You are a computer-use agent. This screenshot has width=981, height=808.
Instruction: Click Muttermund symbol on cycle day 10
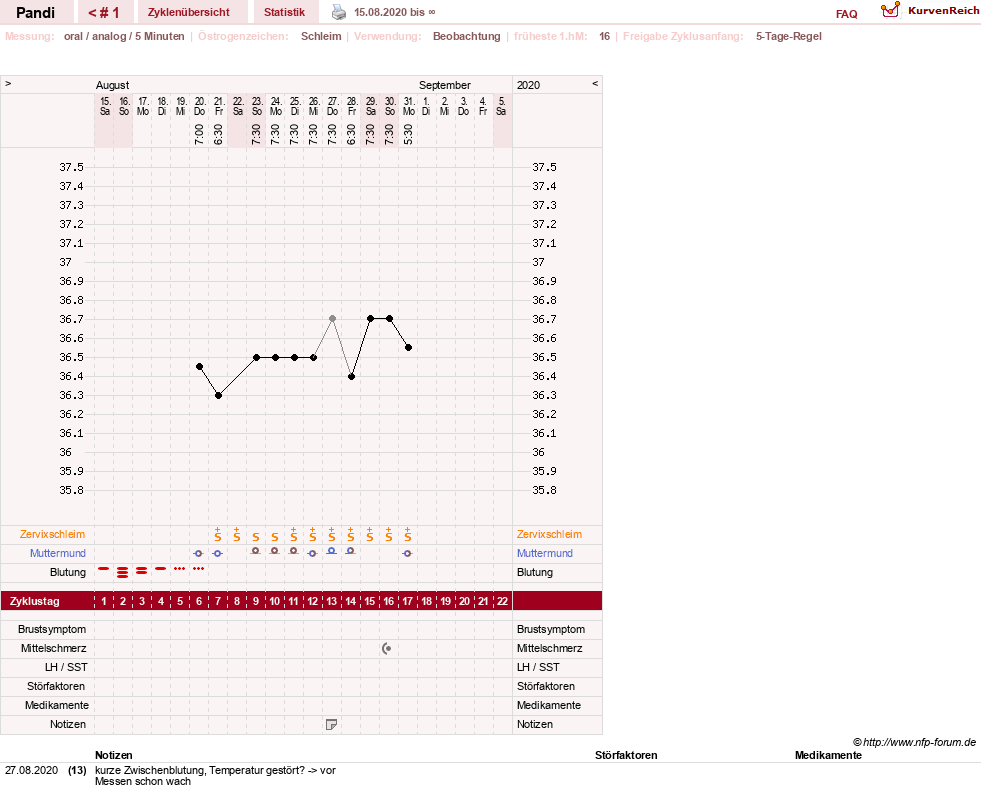point(275,551)
